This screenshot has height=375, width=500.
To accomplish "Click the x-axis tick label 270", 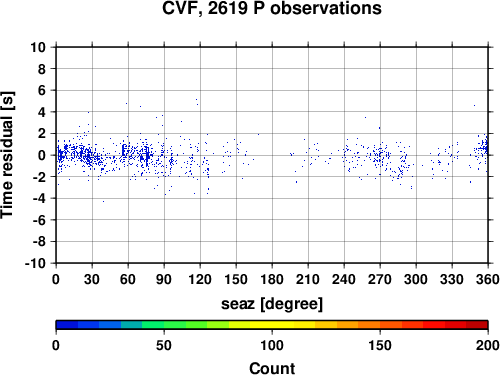I will (x=380, y=279).
